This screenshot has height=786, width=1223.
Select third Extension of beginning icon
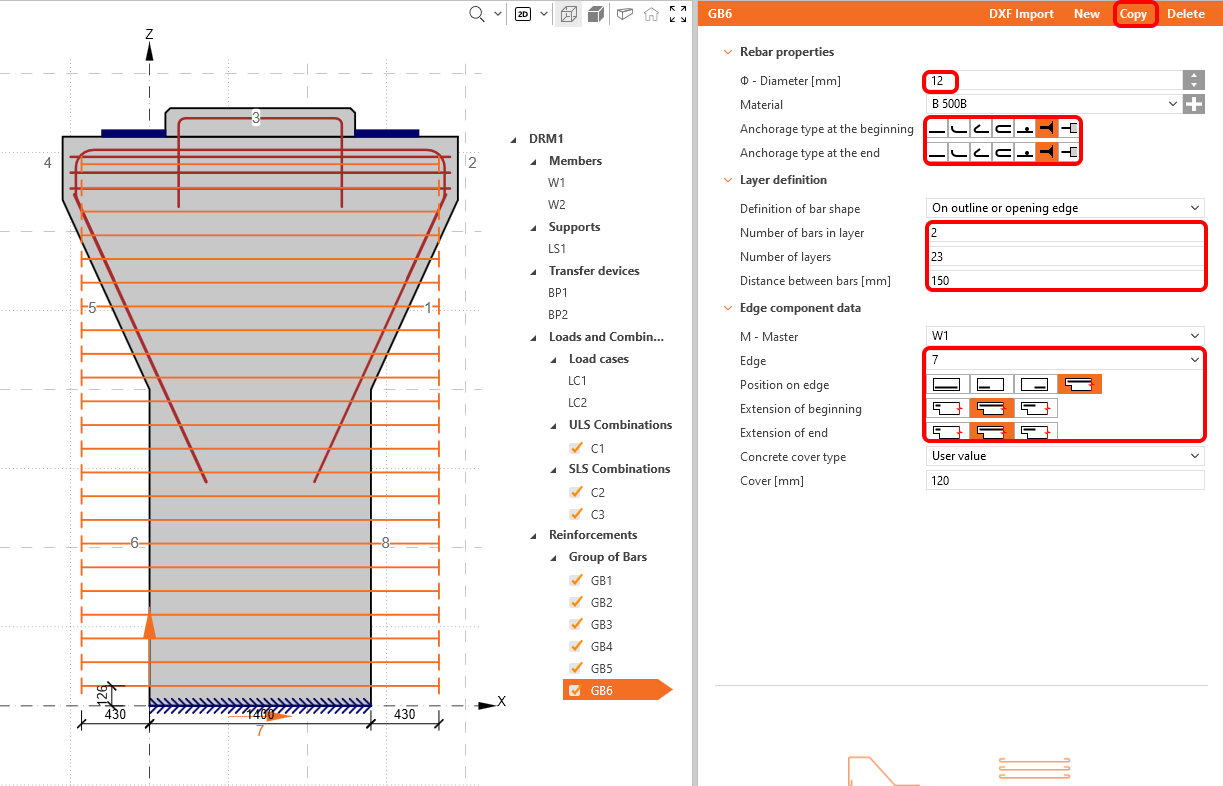pos(1035,409)
